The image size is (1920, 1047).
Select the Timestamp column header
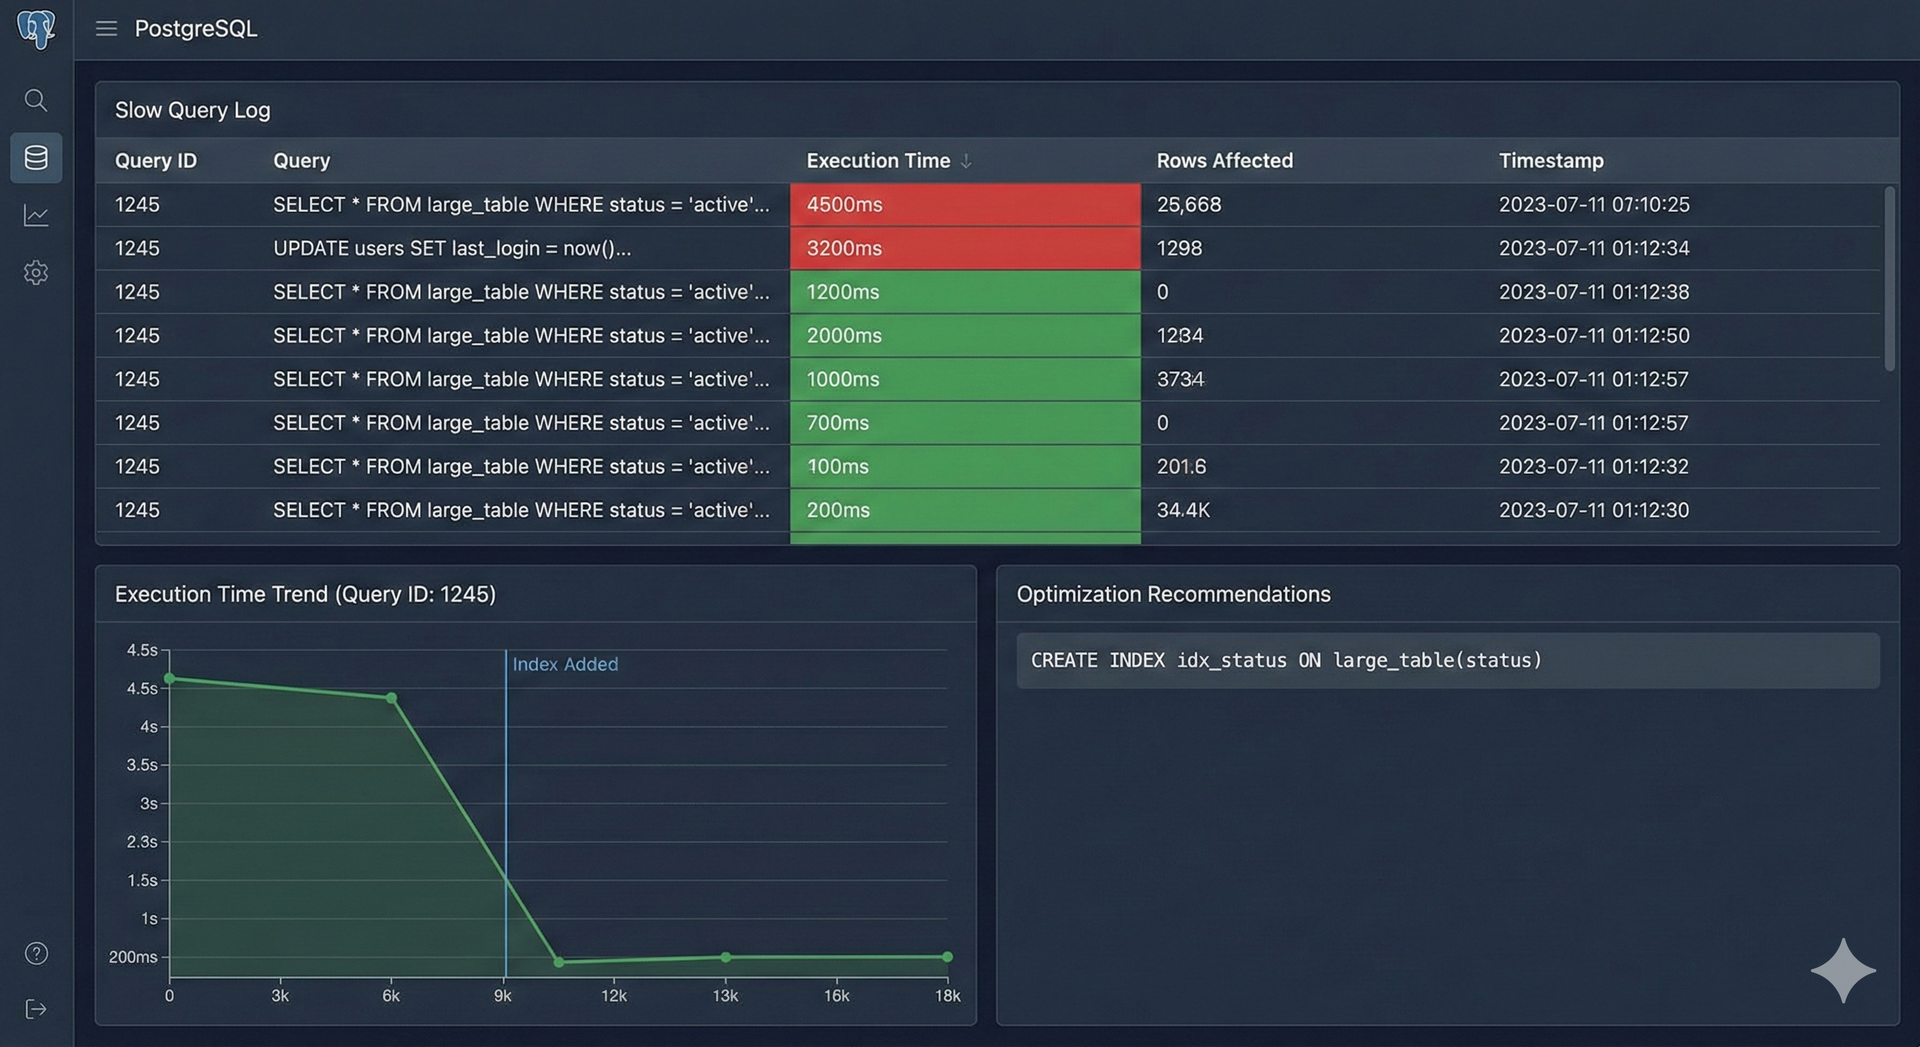[x=1550, y=161]
